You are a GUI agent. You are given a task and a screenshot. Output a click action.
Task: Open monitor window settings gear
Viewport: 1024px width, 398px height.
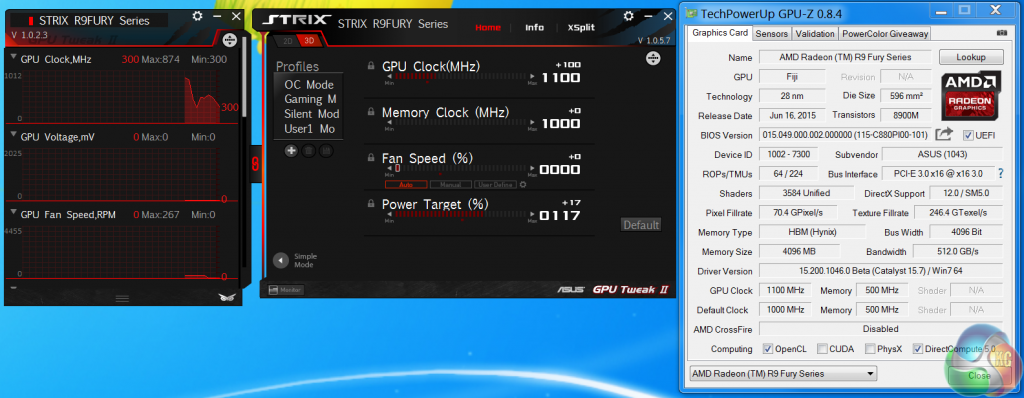pyautogui.click(x=197, y=16)
